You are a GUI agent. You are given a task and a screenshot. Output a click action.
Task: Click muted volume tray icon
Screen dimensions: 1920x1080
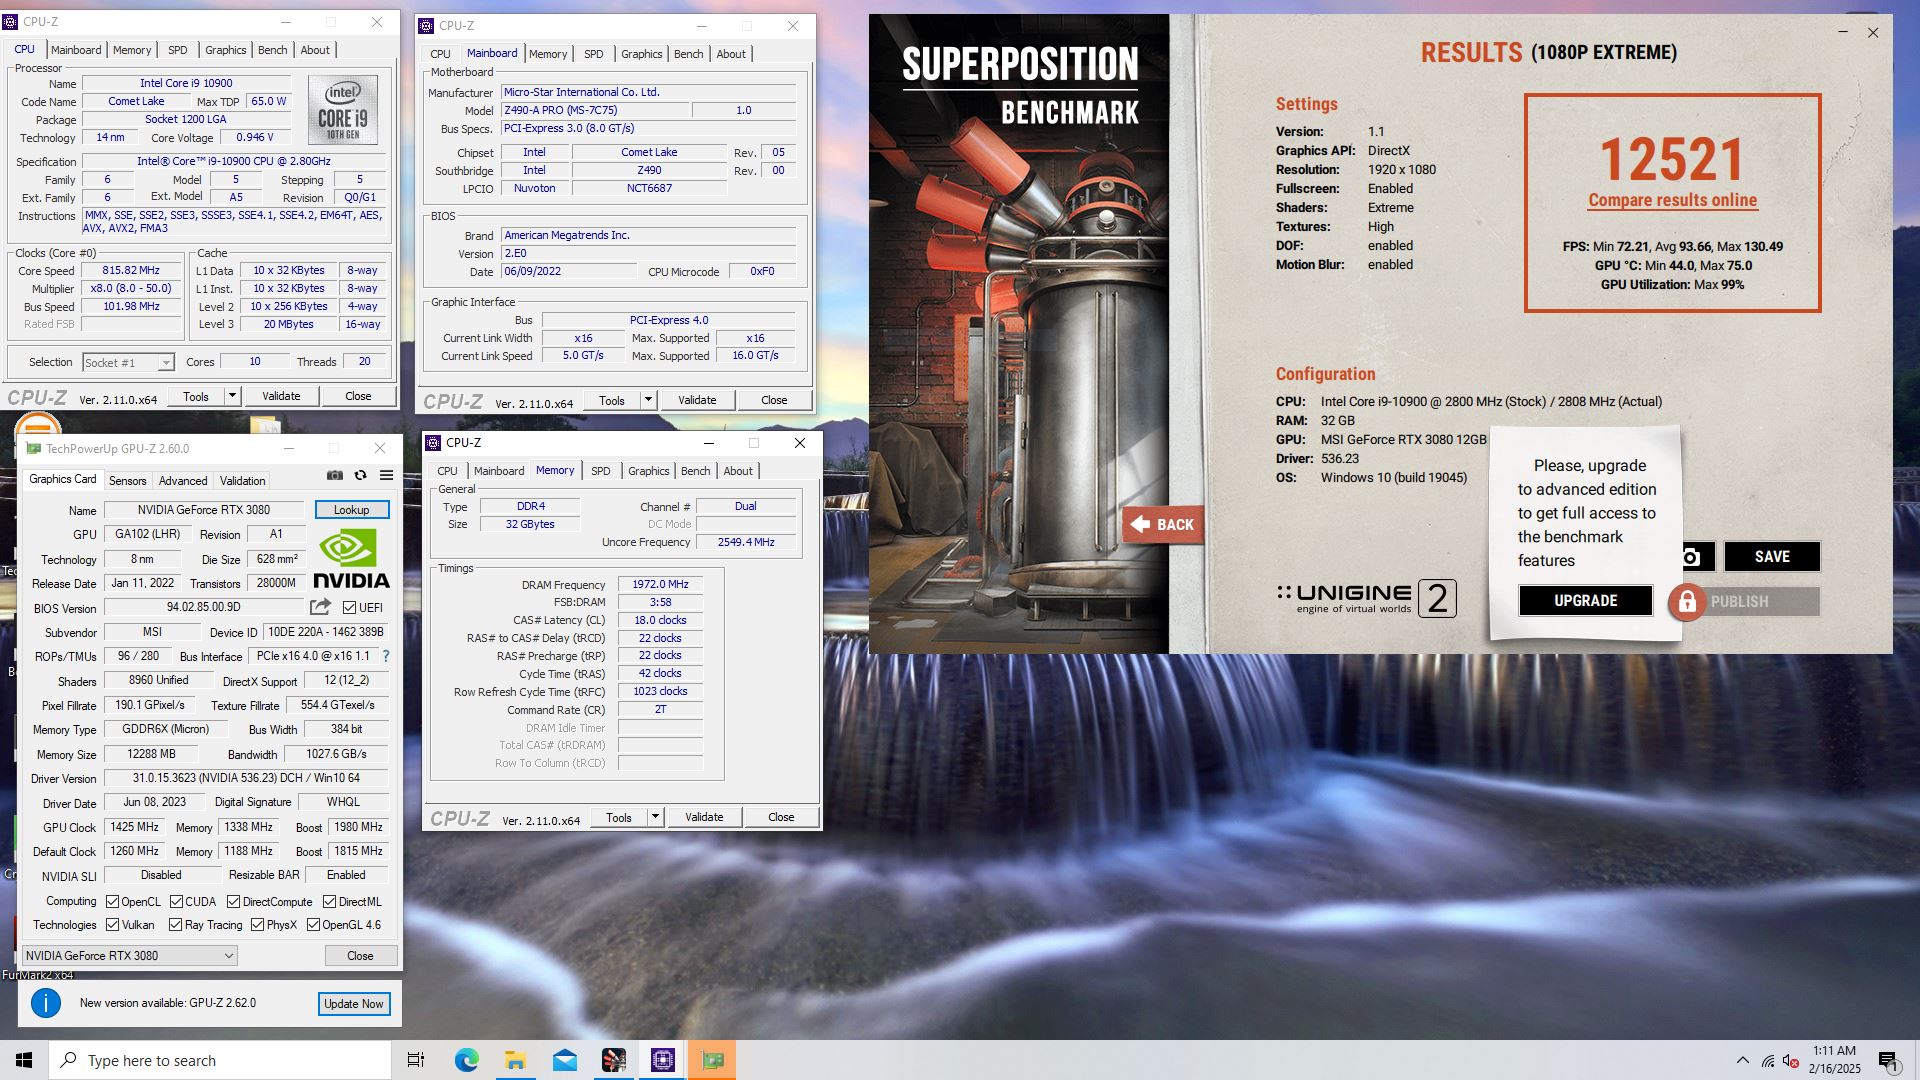tap(1791, 1061)
